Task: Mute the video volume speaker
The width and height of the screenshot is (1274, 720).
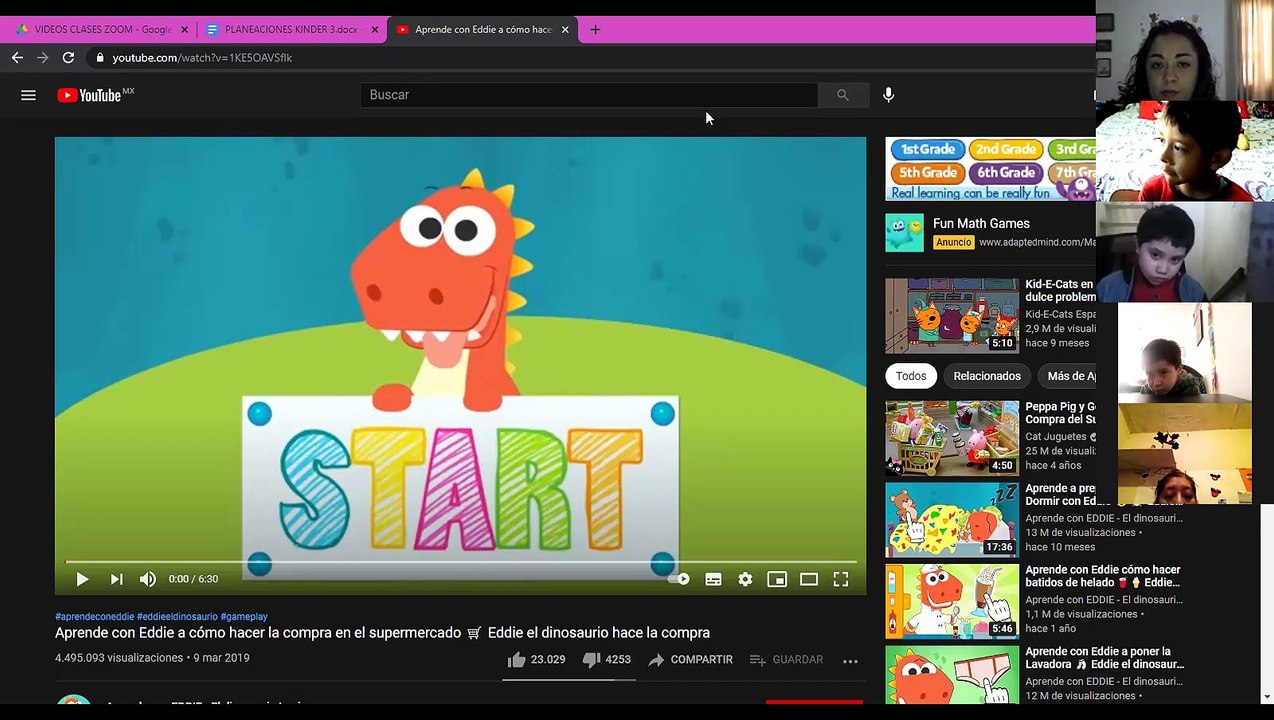Action: coord(148,579)
